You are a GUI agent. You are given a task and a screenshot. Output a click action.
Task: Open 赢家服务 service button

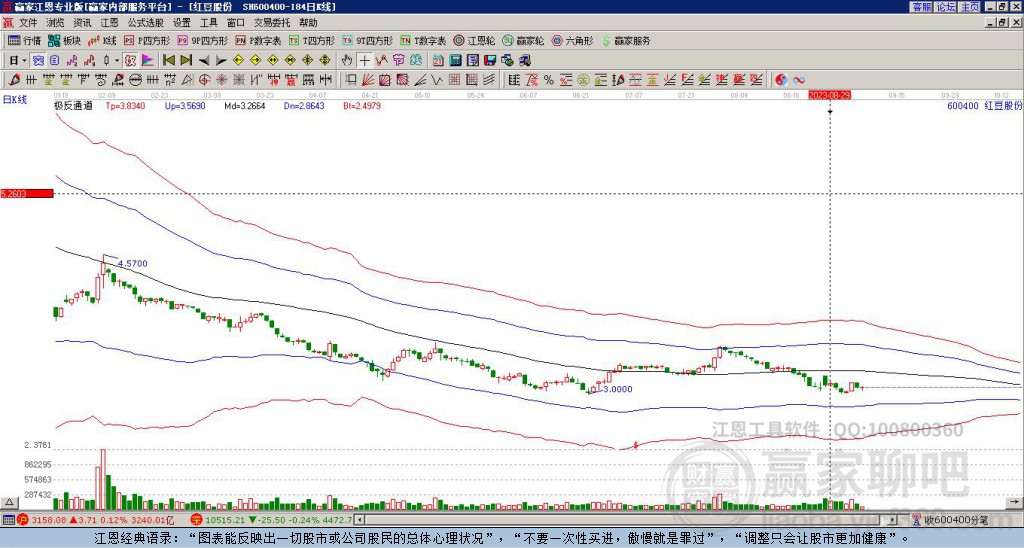tap(626, 40)
